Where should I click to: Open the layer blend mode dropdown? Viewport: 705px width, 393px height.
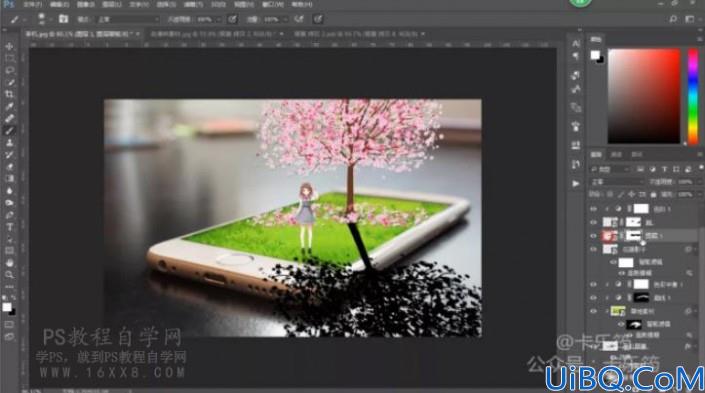pos(617,182)
